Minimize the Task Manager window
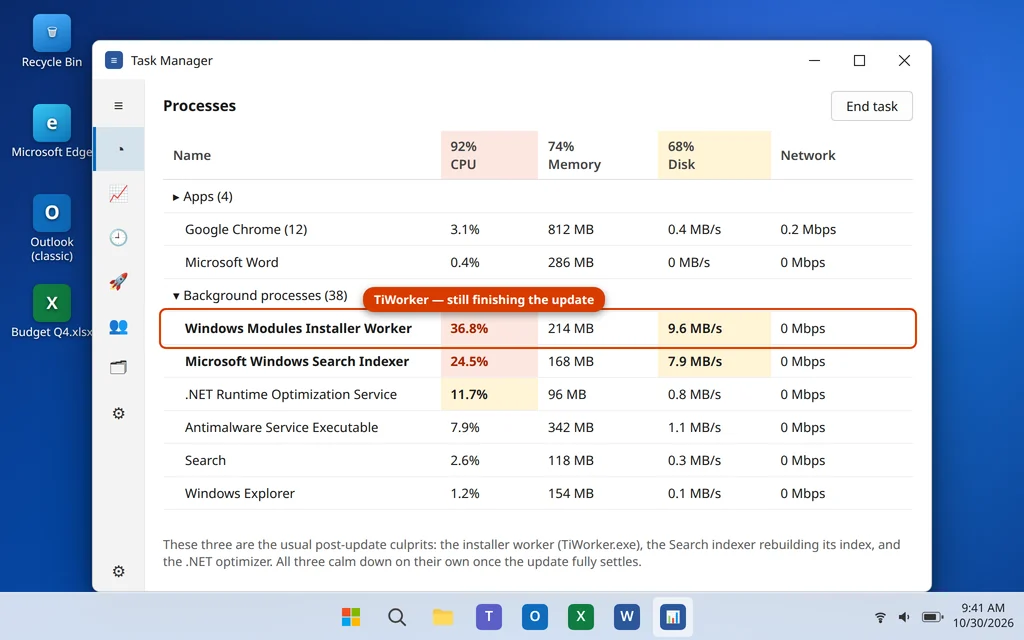 pyautogui.click(x=814, y=61)
